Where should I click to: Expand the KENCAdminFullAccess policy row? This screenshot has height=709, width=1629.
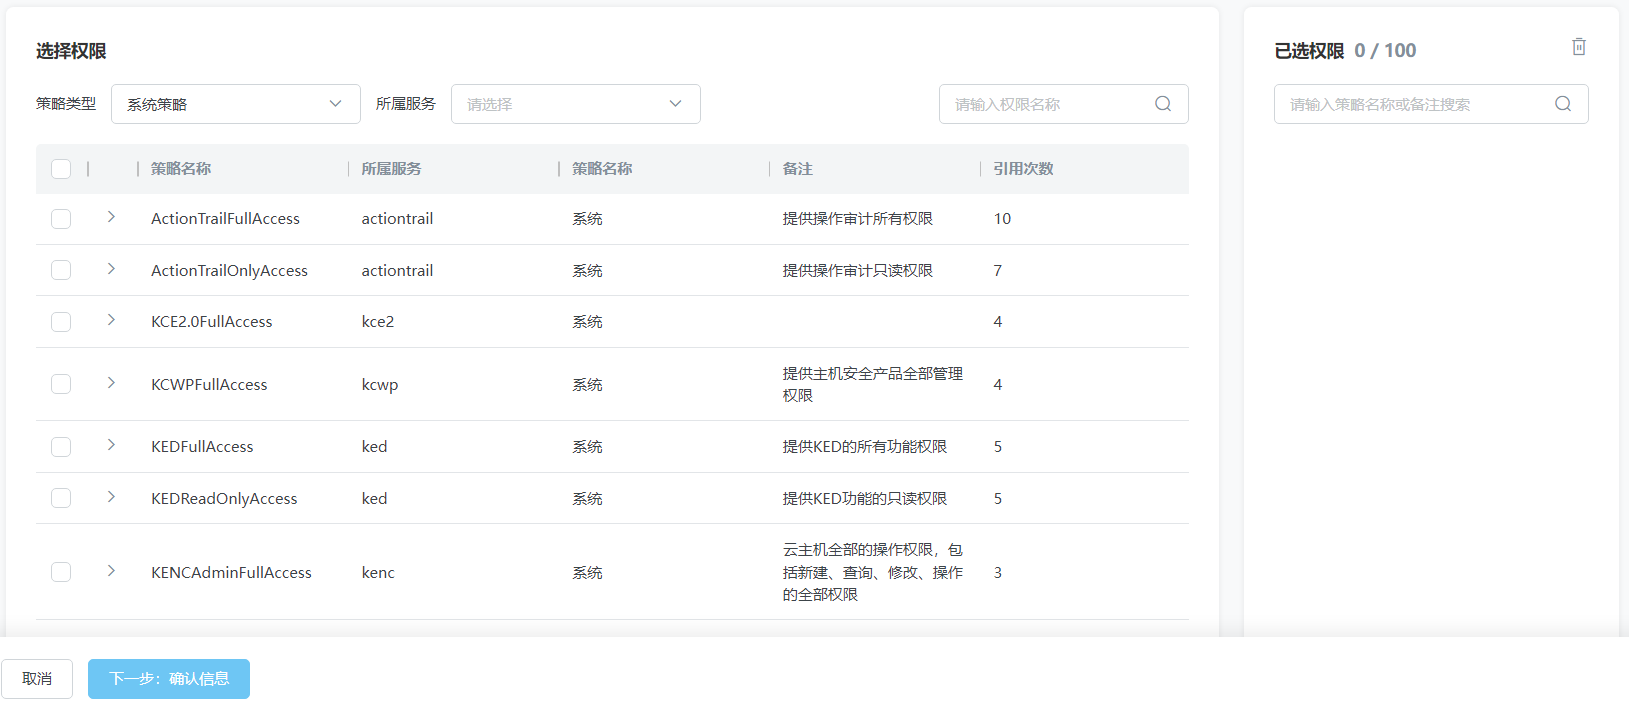coord(111,571)
